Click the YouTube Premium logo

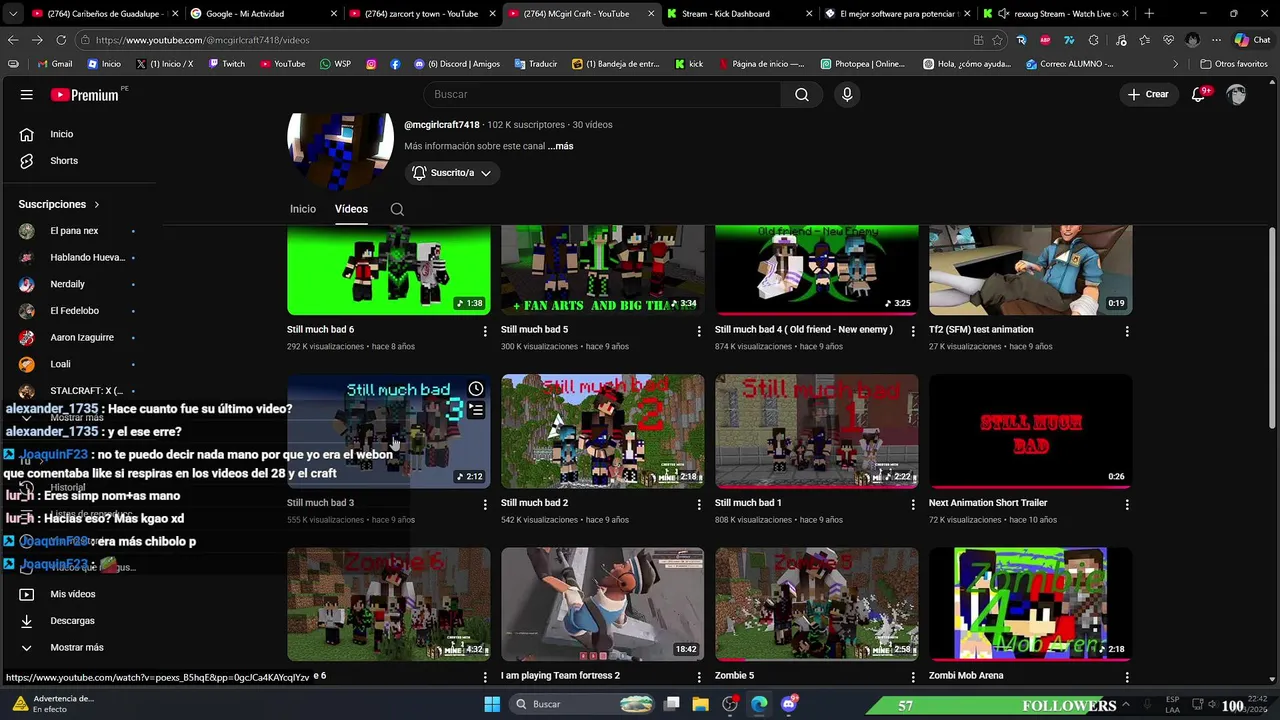click(x=85, y=95)
